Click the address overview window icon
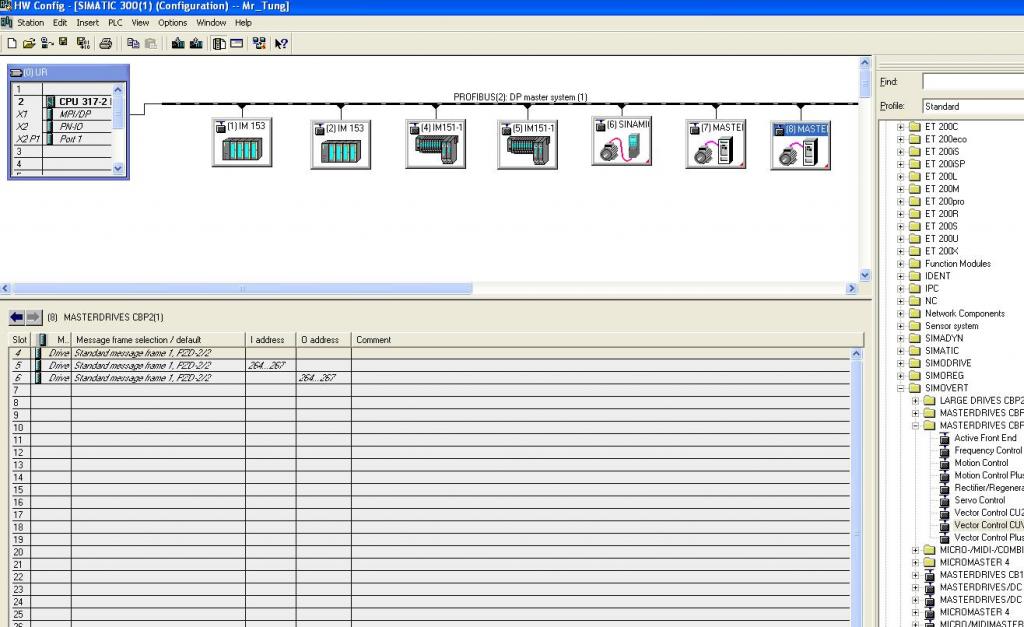The image size is (1024, 627). click(236, 43)
